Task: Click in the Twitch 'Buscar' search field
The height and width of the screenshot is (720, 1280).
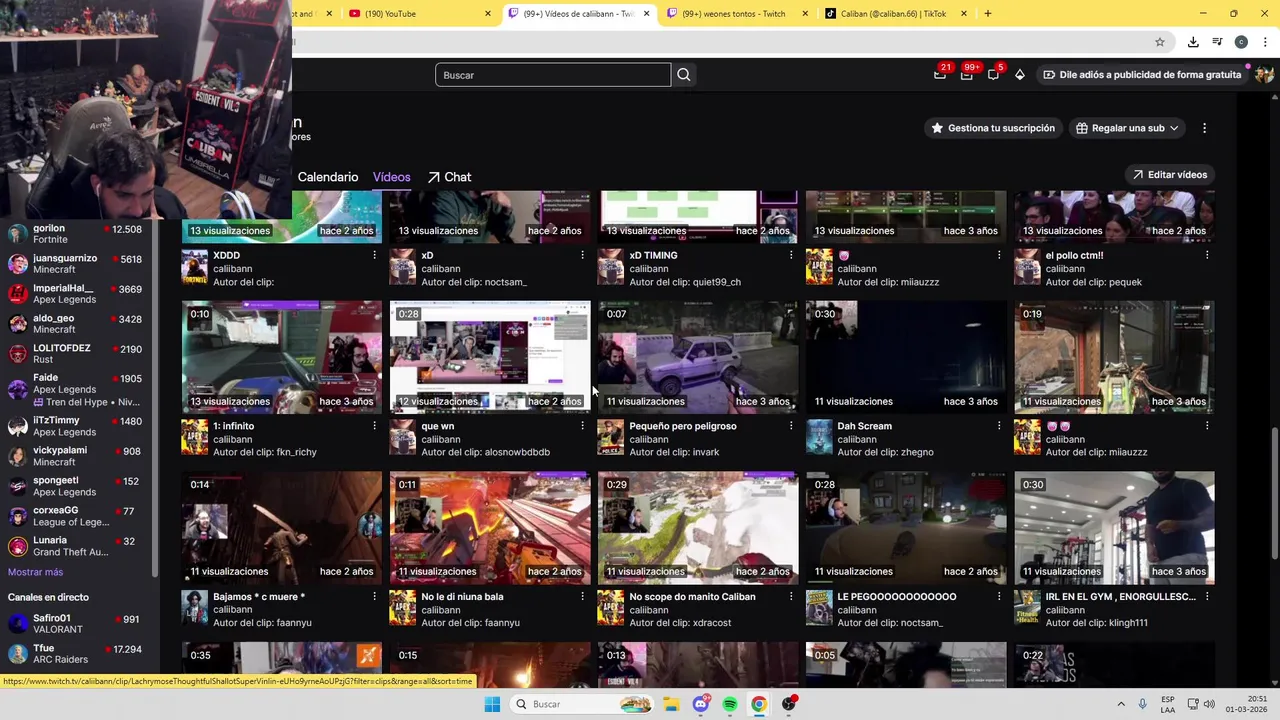Action: [553, 75]
